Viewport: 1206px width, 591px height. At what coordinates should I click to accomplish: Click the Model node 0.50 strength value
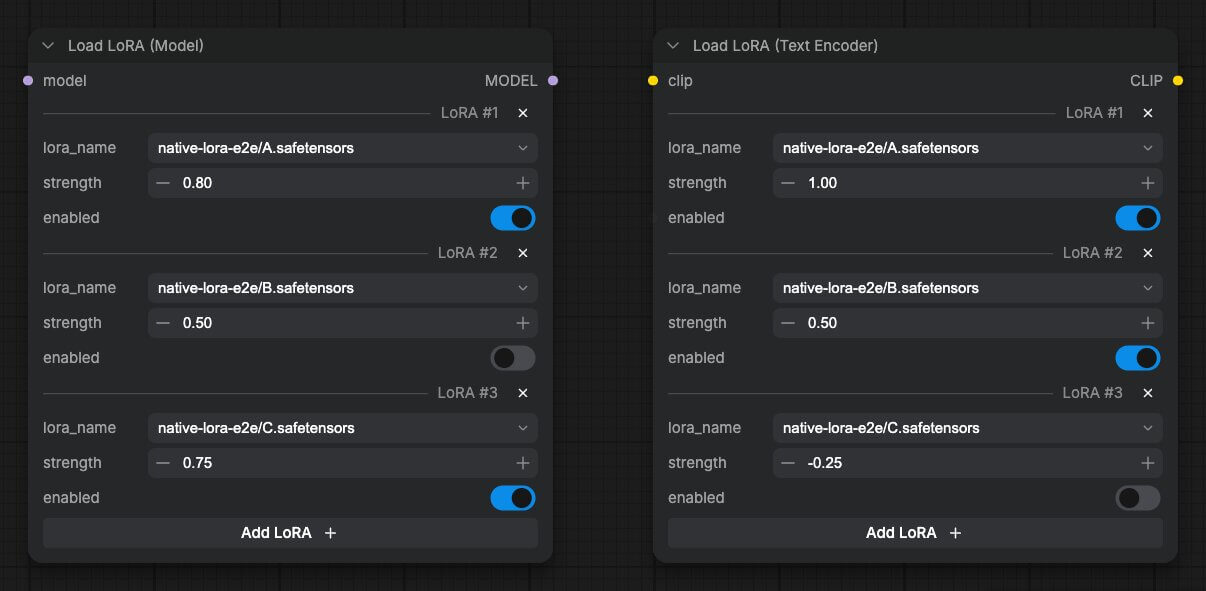click(197, 323)
